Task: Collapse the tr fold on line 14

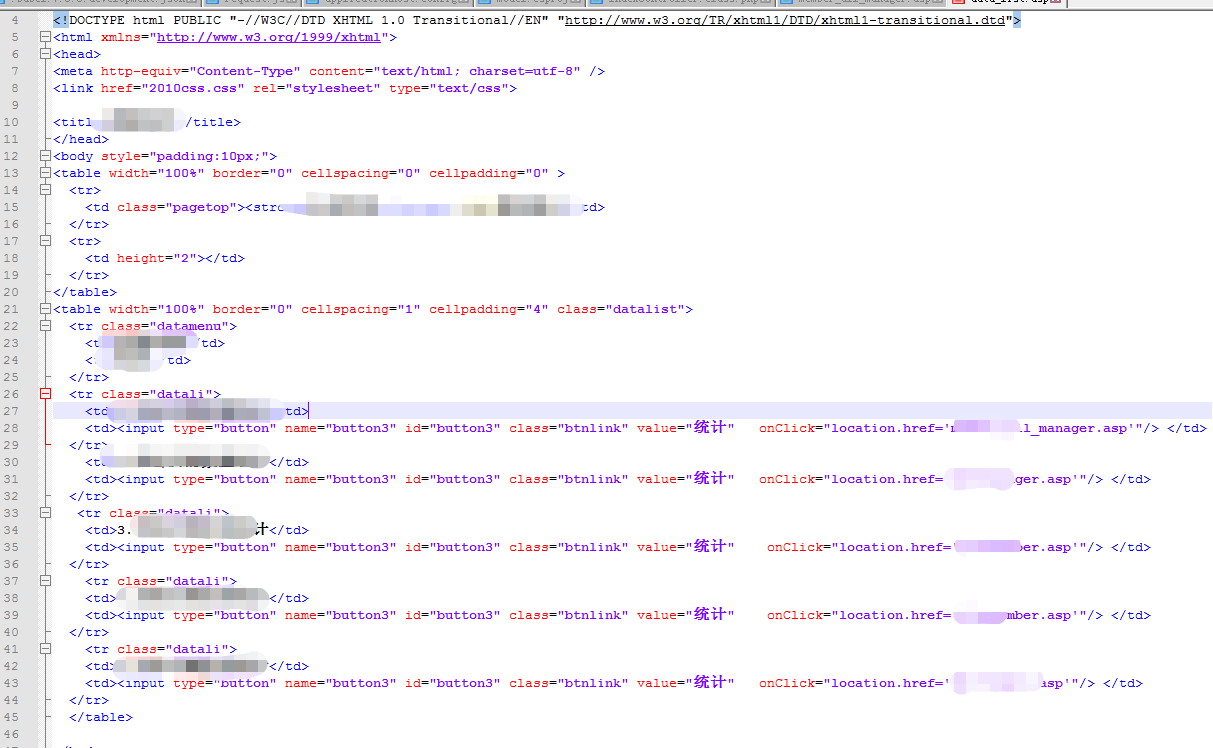Action: [45, 190]
